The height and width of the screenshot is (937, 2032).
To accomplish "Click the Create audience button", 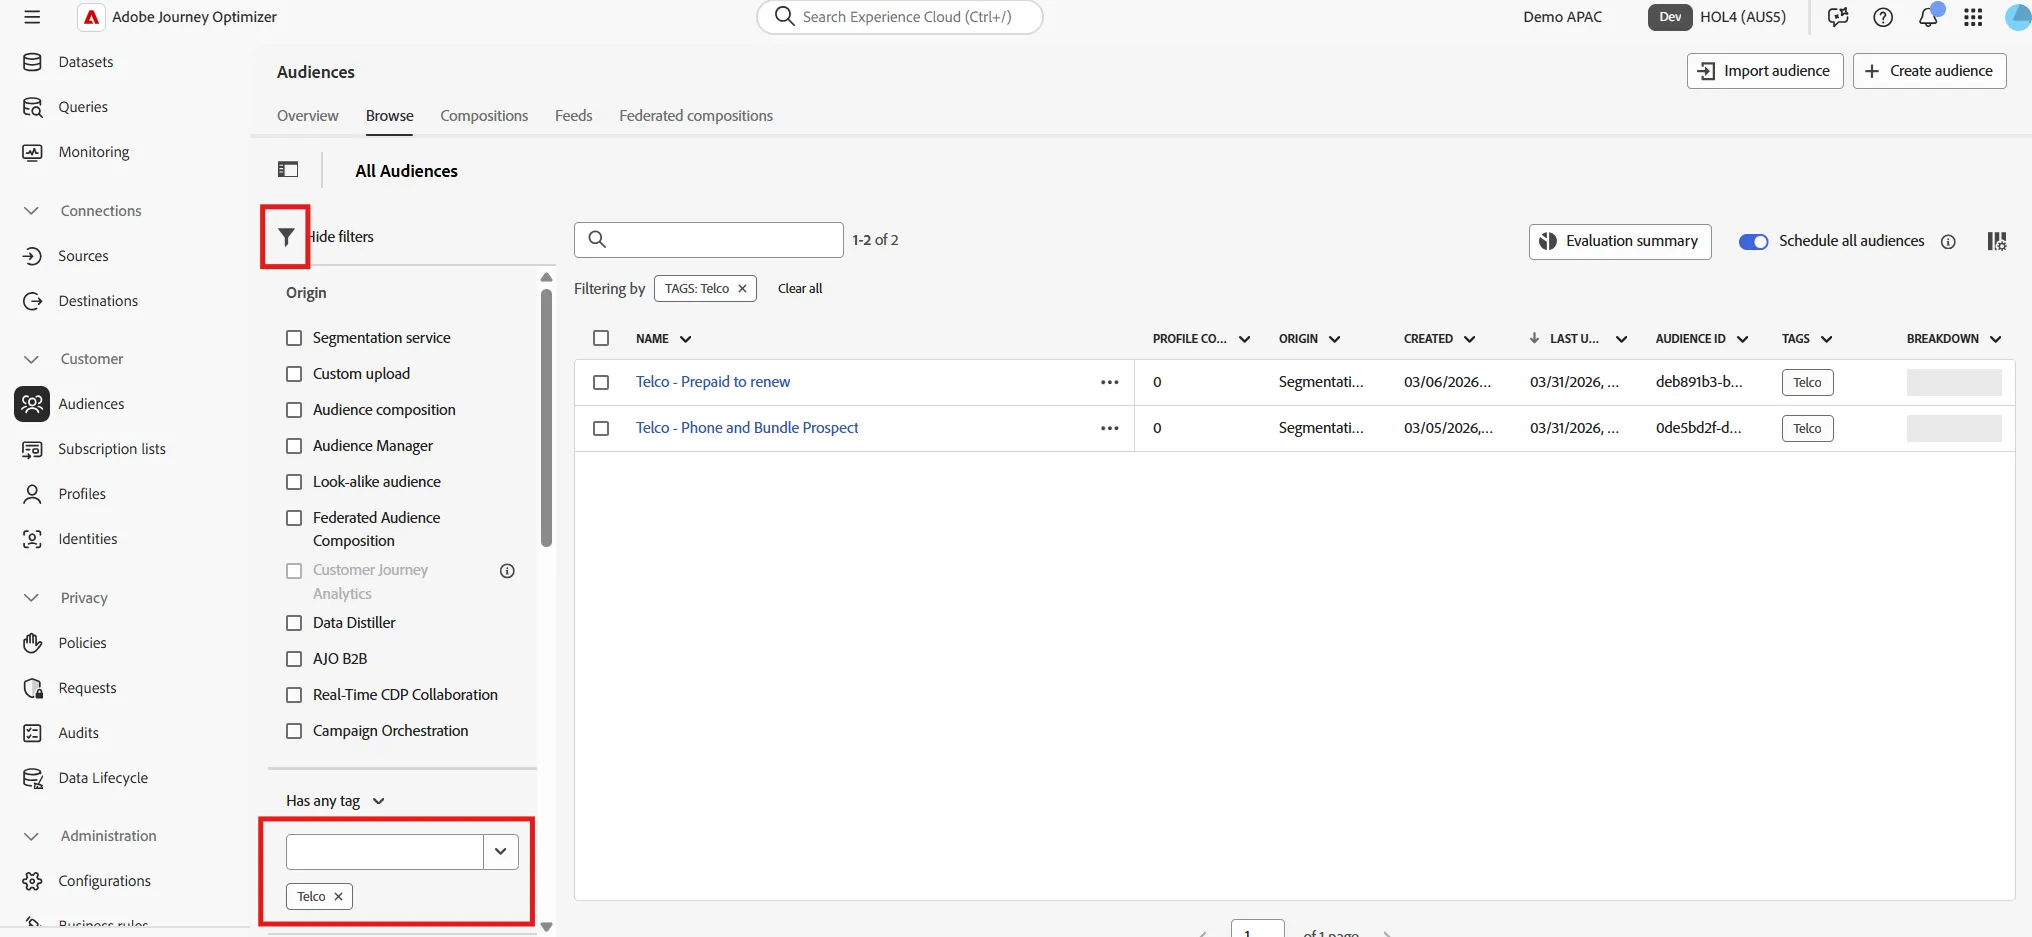I will (1929, 71).
